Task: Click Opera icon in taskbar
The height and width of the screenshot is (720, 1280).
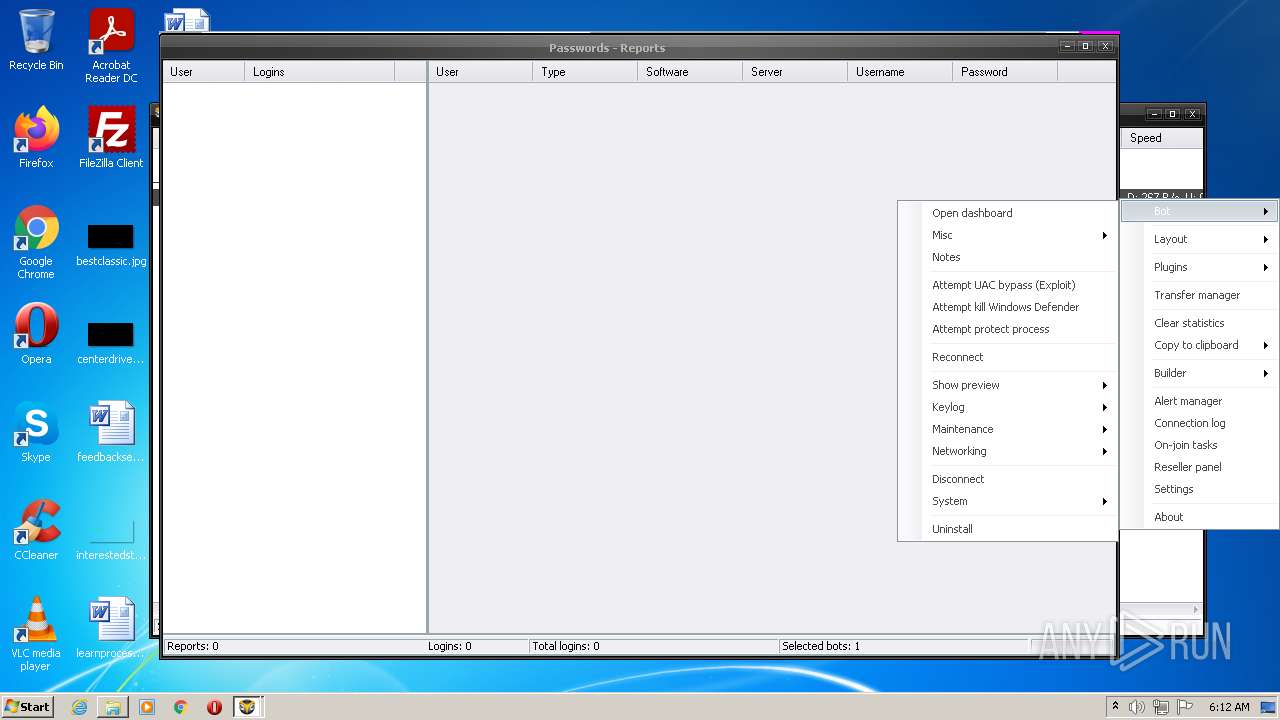Action: (x=214, y=707)
